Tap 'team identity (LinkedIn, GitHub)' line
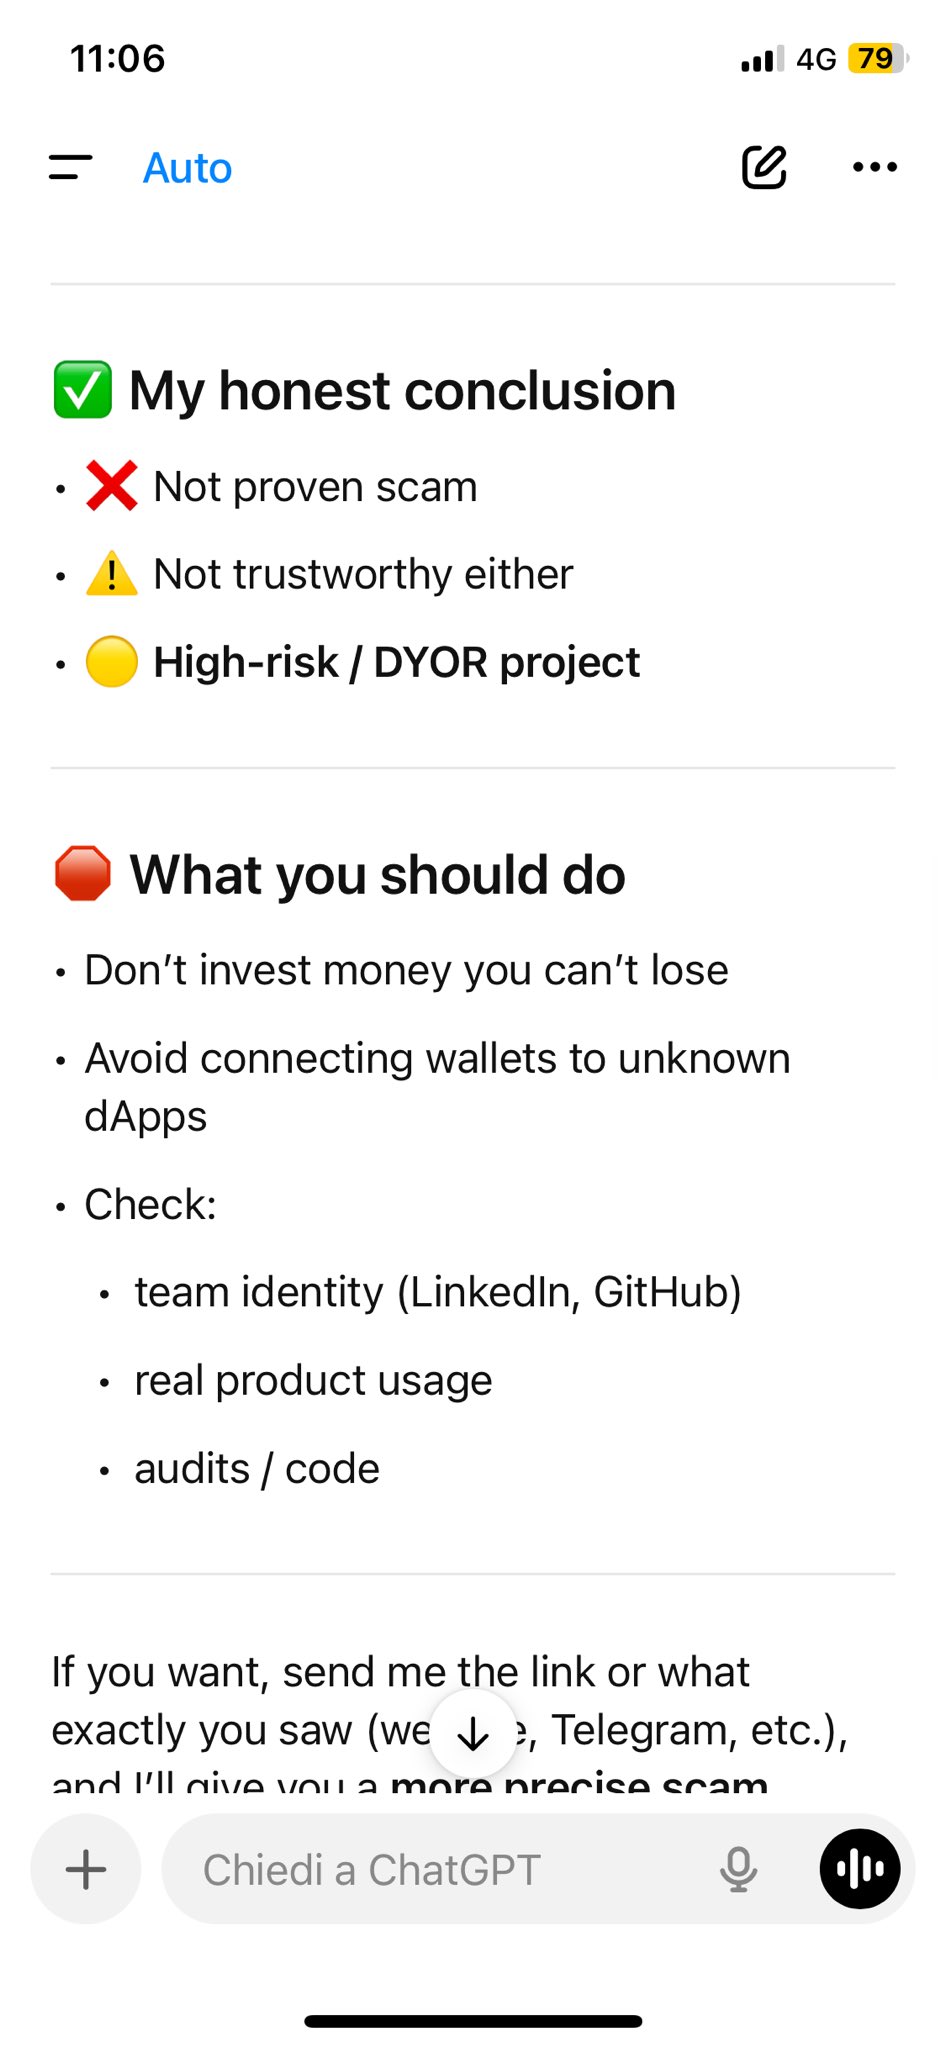Image resolution: width=946 pixels, height=2048 pixels. [x=437, y=1292]
